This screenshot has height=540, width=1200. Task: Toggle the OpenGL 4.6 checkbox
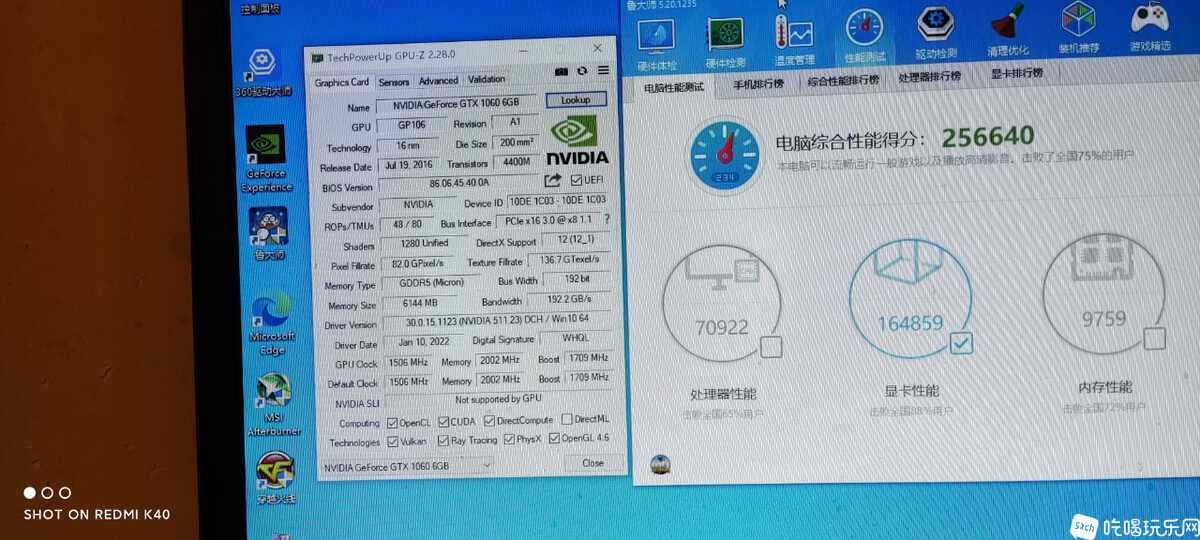click(x=553, y=438)
